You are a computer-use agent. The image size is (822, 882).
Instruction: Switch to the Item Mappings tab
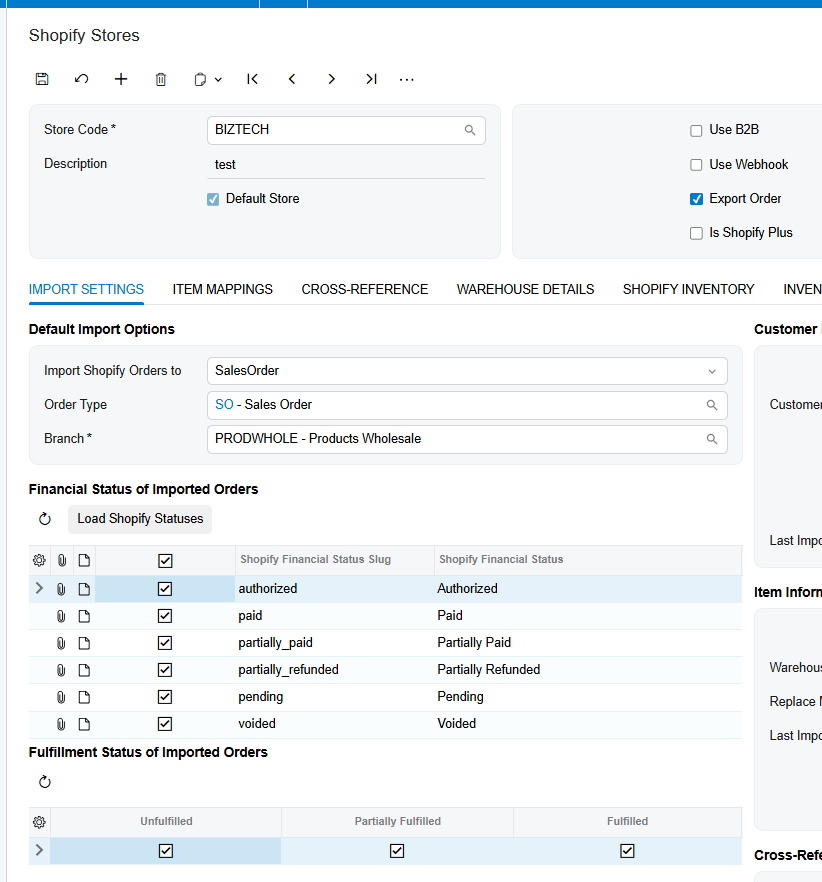click(222, 289)
